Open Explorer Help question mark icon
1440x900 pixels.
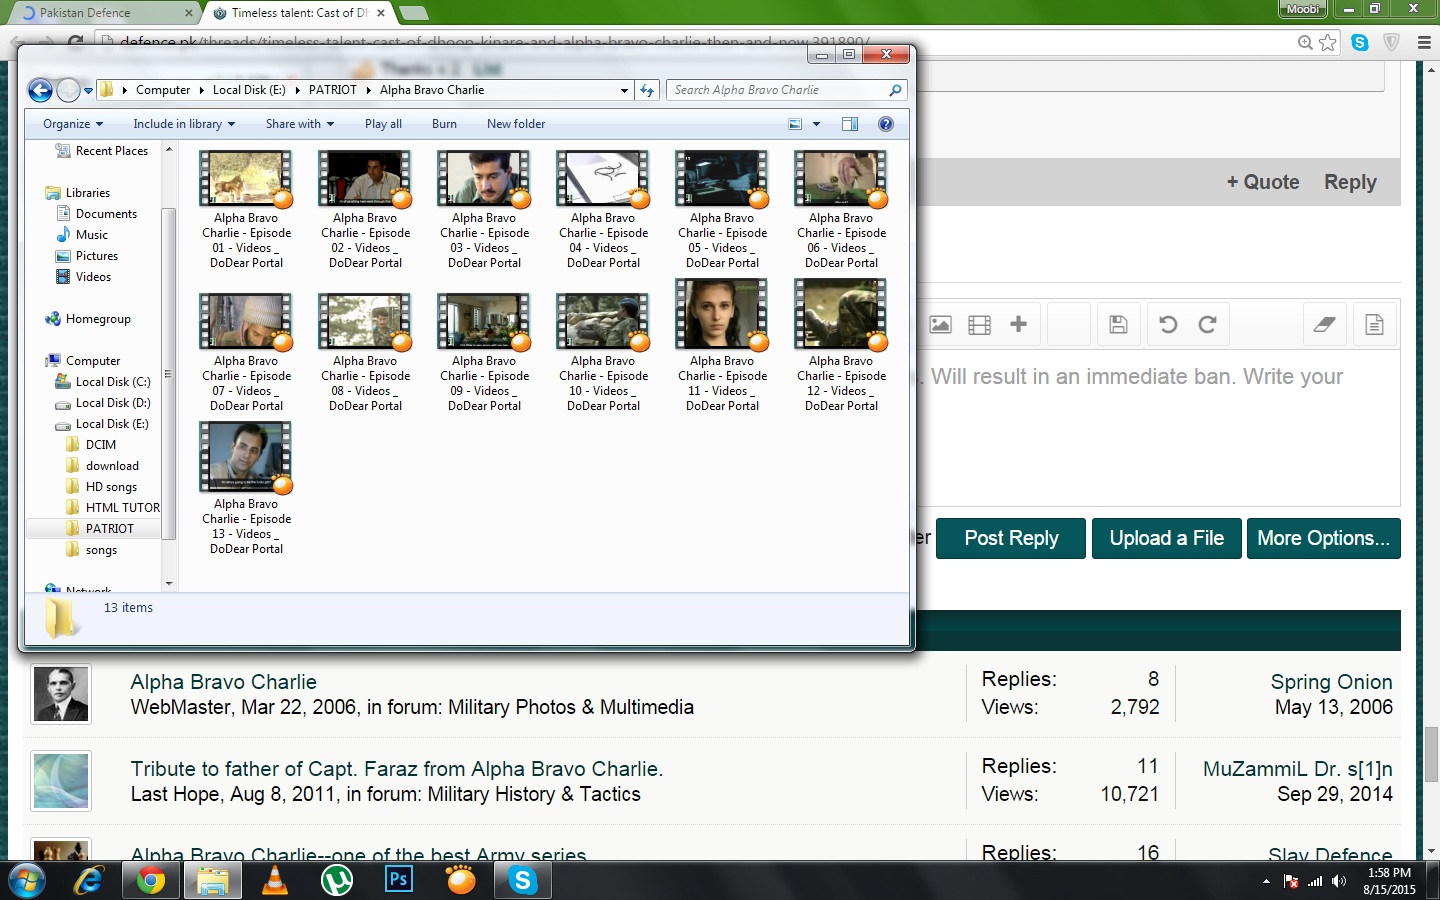tap(885, 124)
